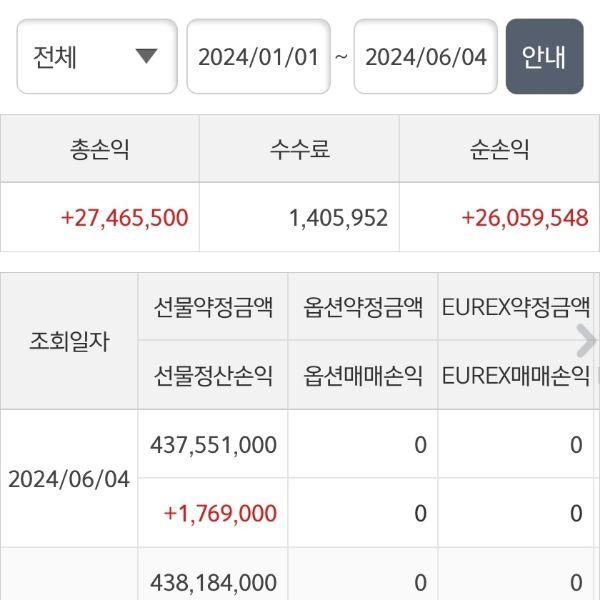Viewport: 600px width, 600px height.
Task: Select the 수수료 column header
Action: pos(299,150)
